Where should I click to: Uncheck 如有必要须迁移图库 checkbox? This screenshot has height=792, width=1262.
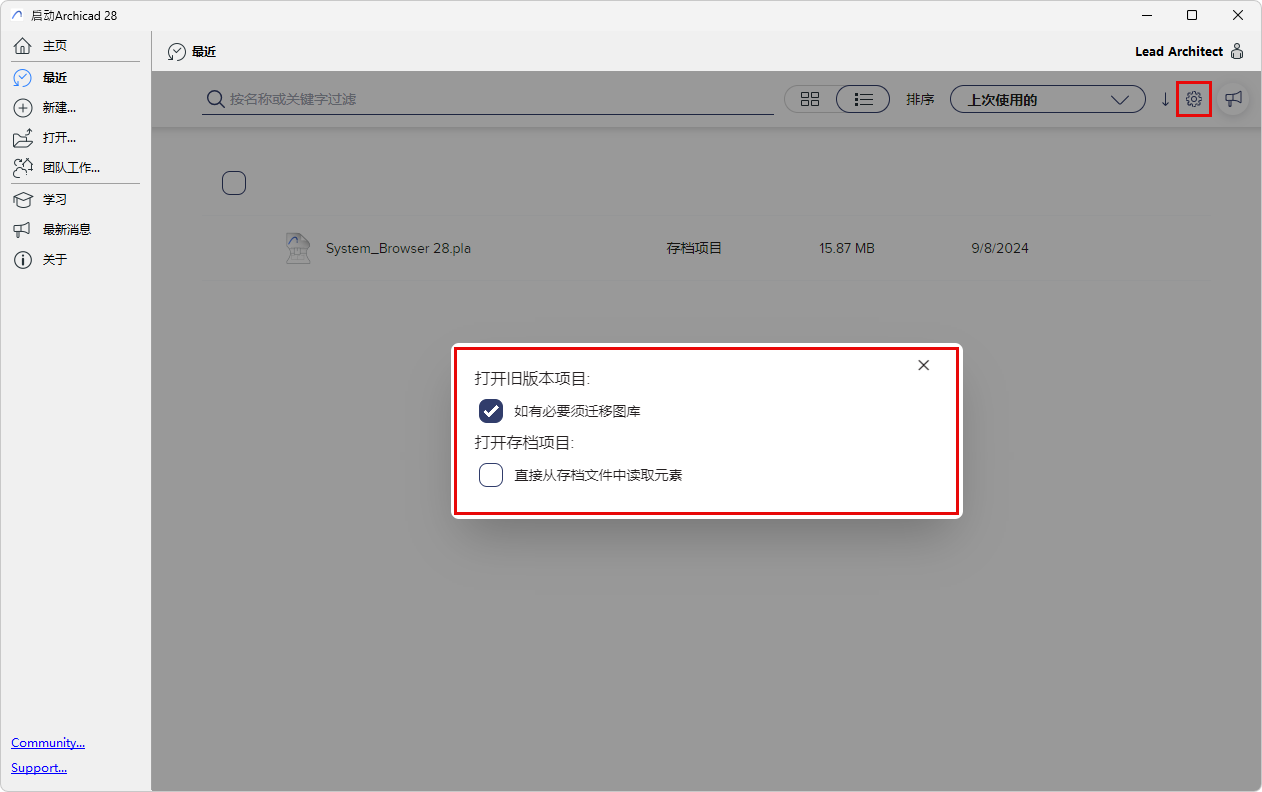491,411
